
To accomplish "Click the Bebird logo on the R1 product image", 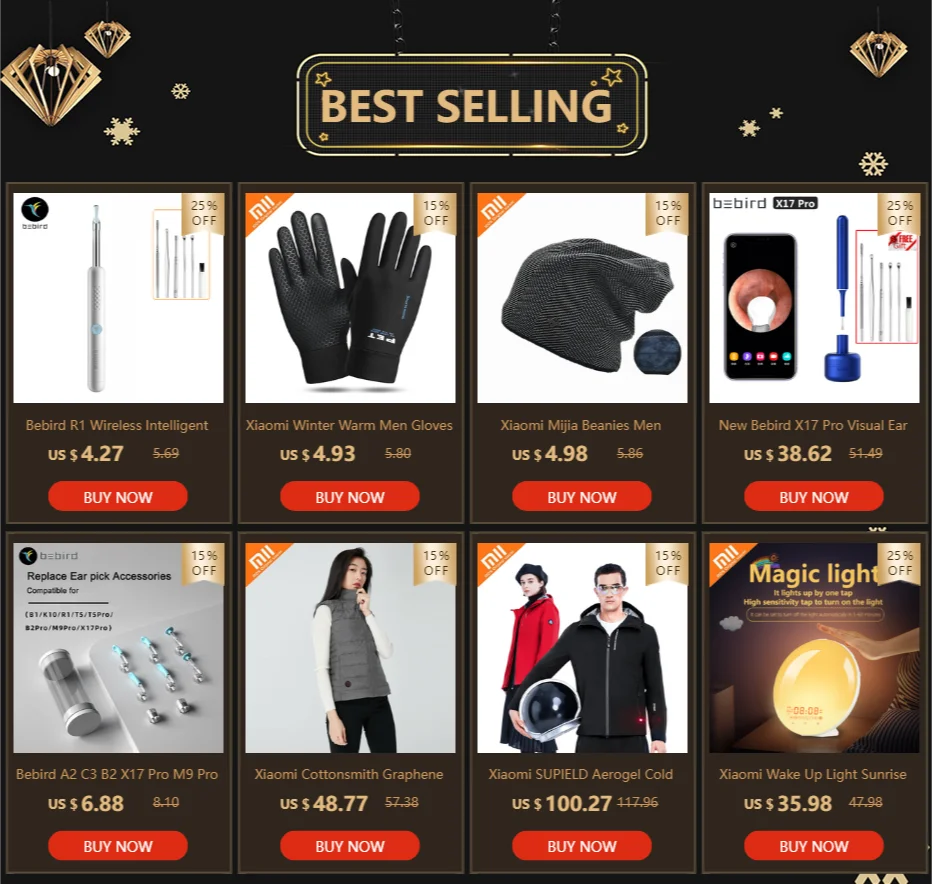I will (x=35, y=213).
